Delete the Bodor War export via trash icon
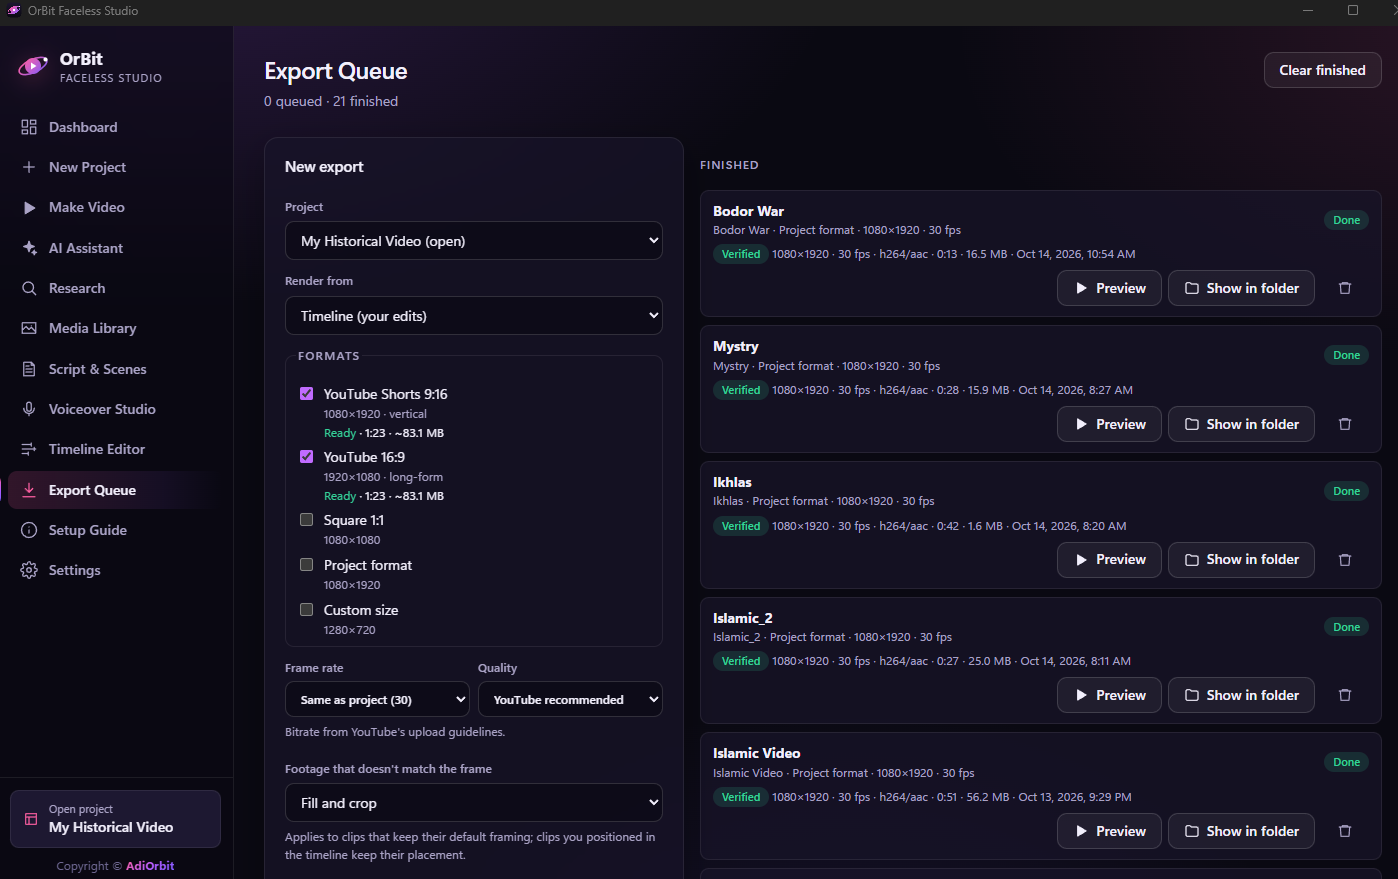The width and height of the screenshot is (1398, 879). point(1345,288)
